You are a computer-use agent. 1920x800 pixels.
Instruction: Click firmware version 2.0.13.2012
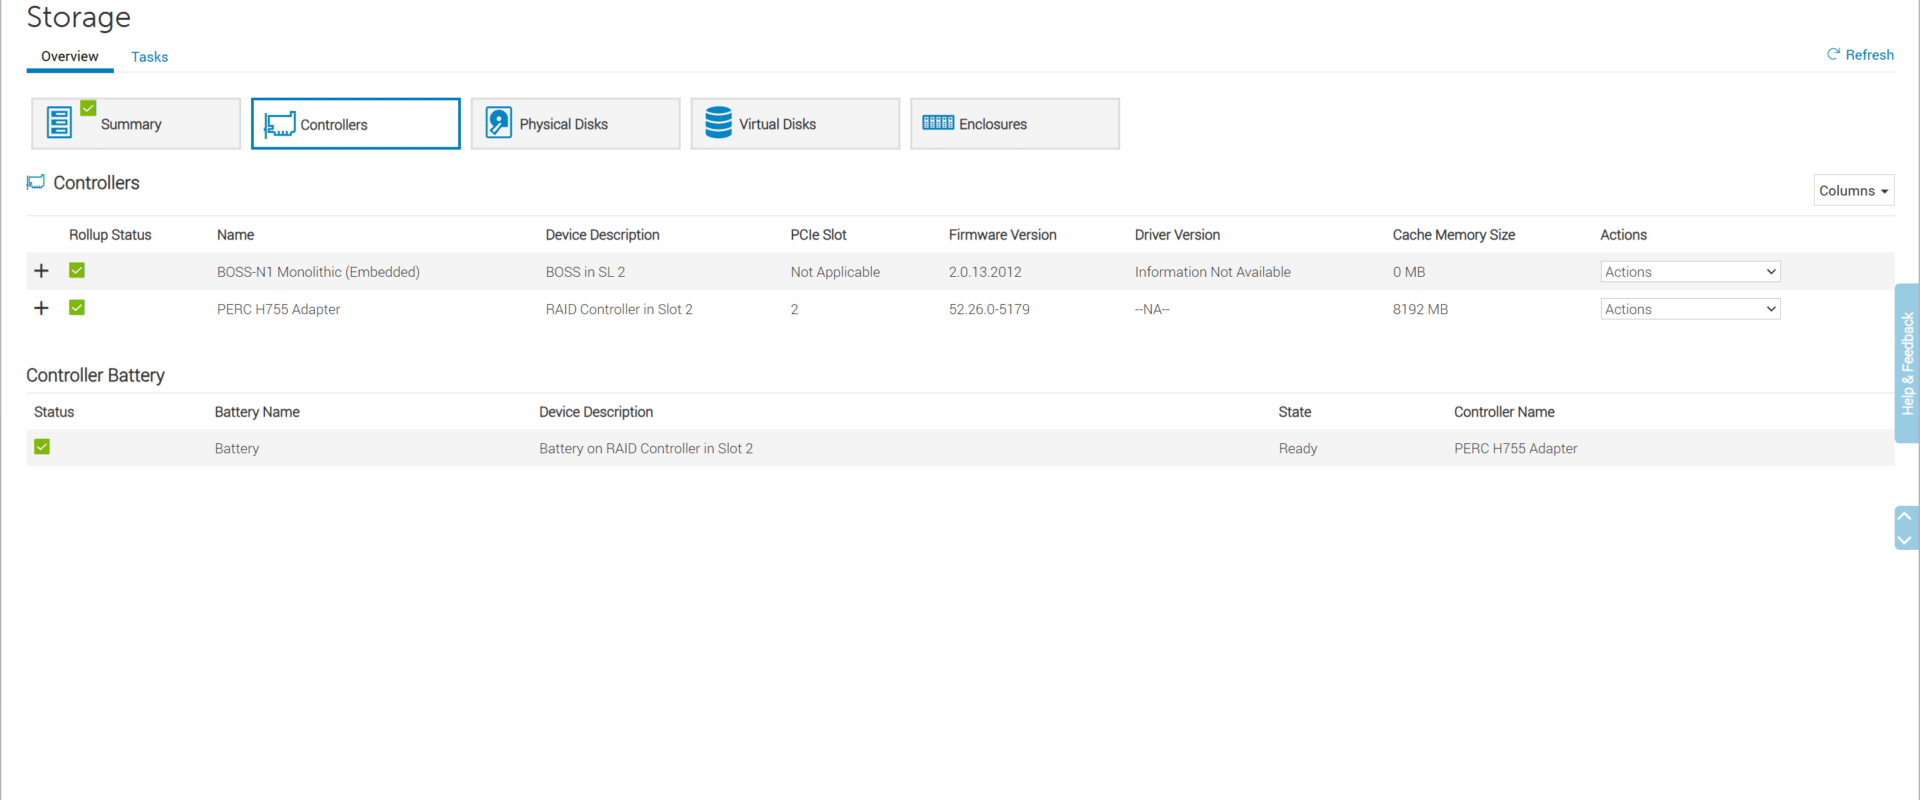[x=985, y=272]
